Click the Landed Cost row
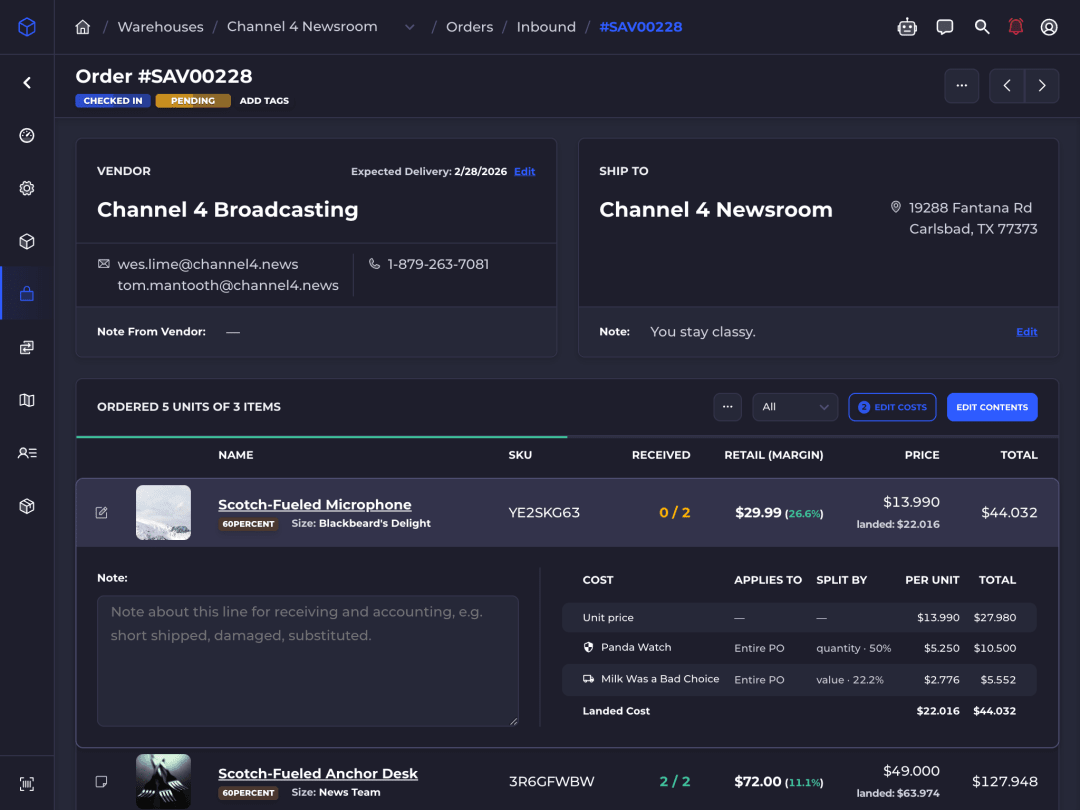Viewport: 1080px width, 810px height. (799, 711)
